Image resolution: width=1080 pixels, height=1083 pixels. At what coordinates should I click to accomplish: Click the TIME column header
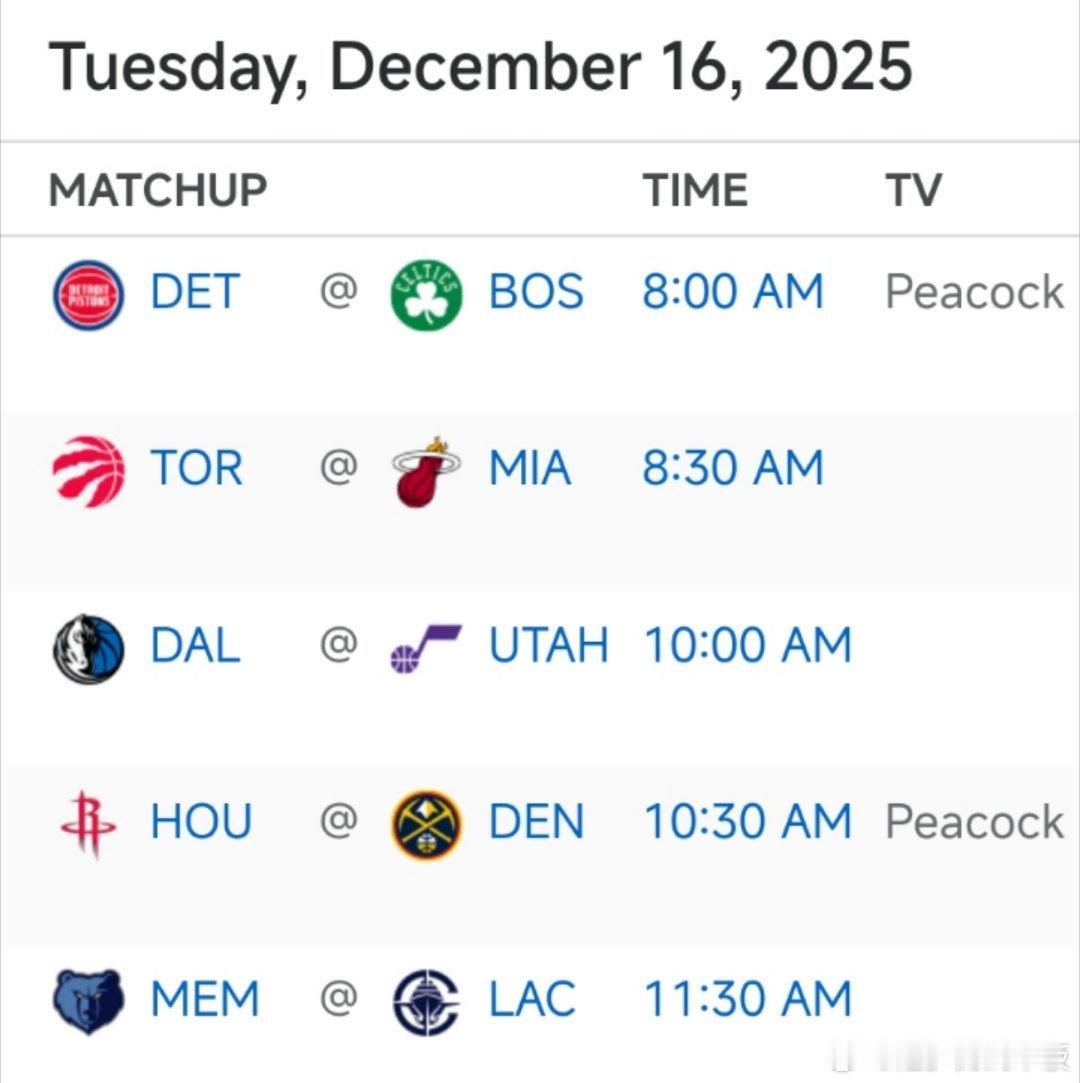[695, 190]
